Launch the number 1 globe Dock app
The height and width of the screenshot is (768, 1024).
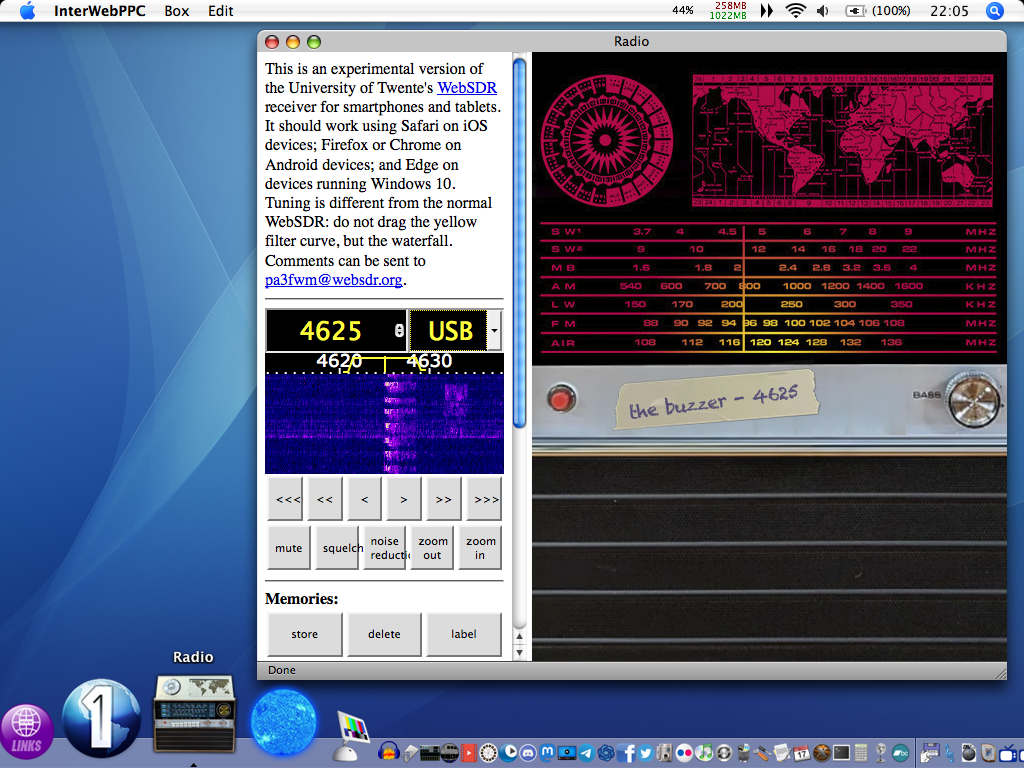coord(101,718)
